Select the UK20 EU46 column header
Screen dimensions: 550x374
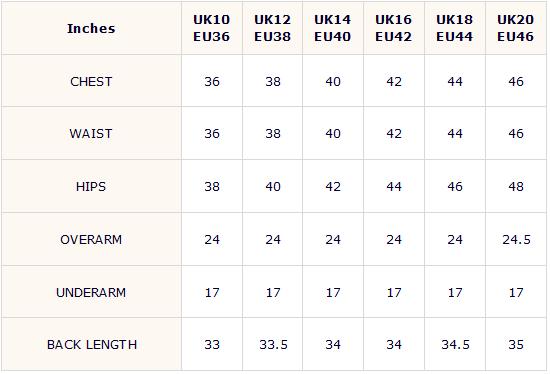516,28
